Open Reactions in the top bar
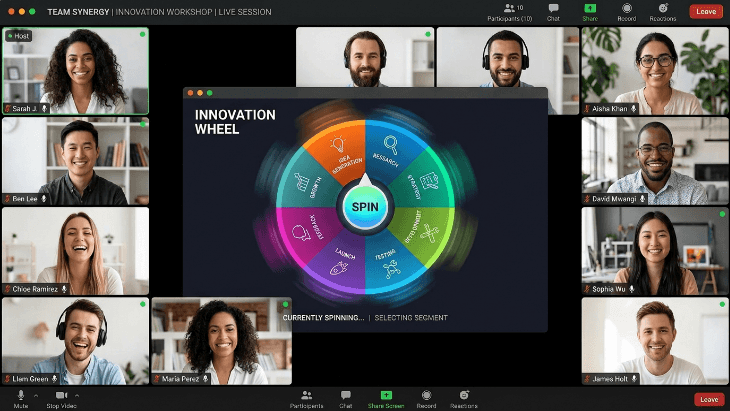730x411 pixels. point(662,13)
